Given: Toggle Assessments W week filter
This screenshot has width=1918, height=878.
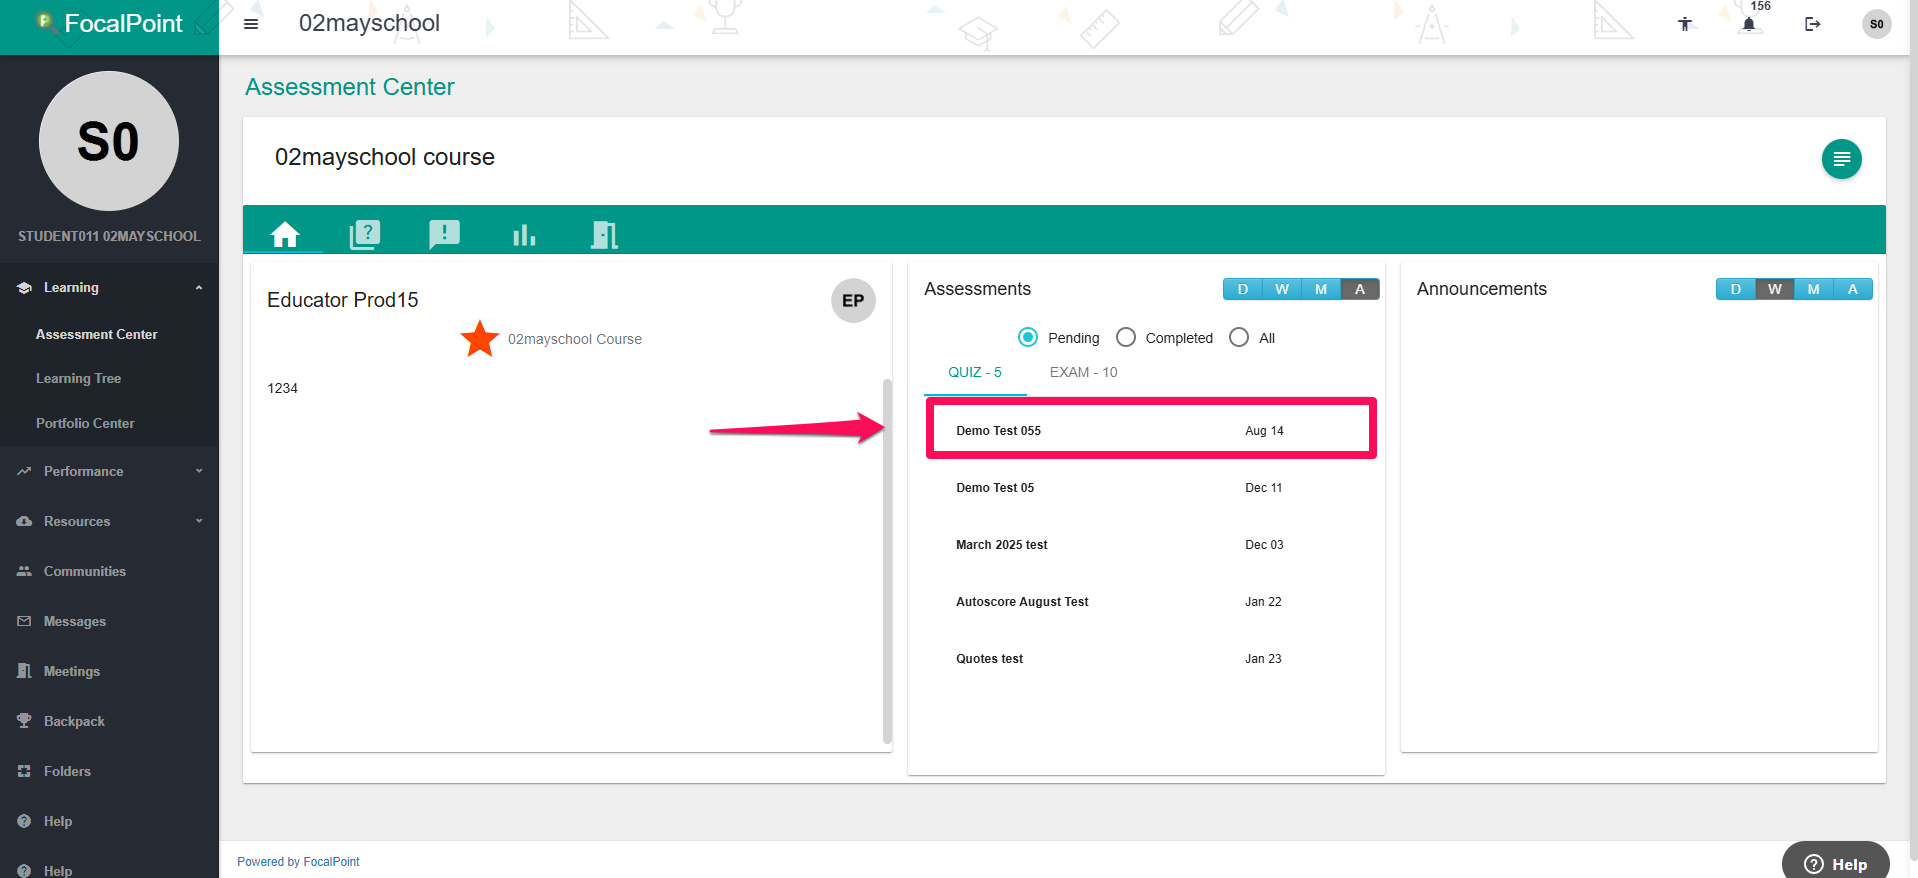Looking at the screenshot, I should pyautogui.click(x=1282, y=289).
